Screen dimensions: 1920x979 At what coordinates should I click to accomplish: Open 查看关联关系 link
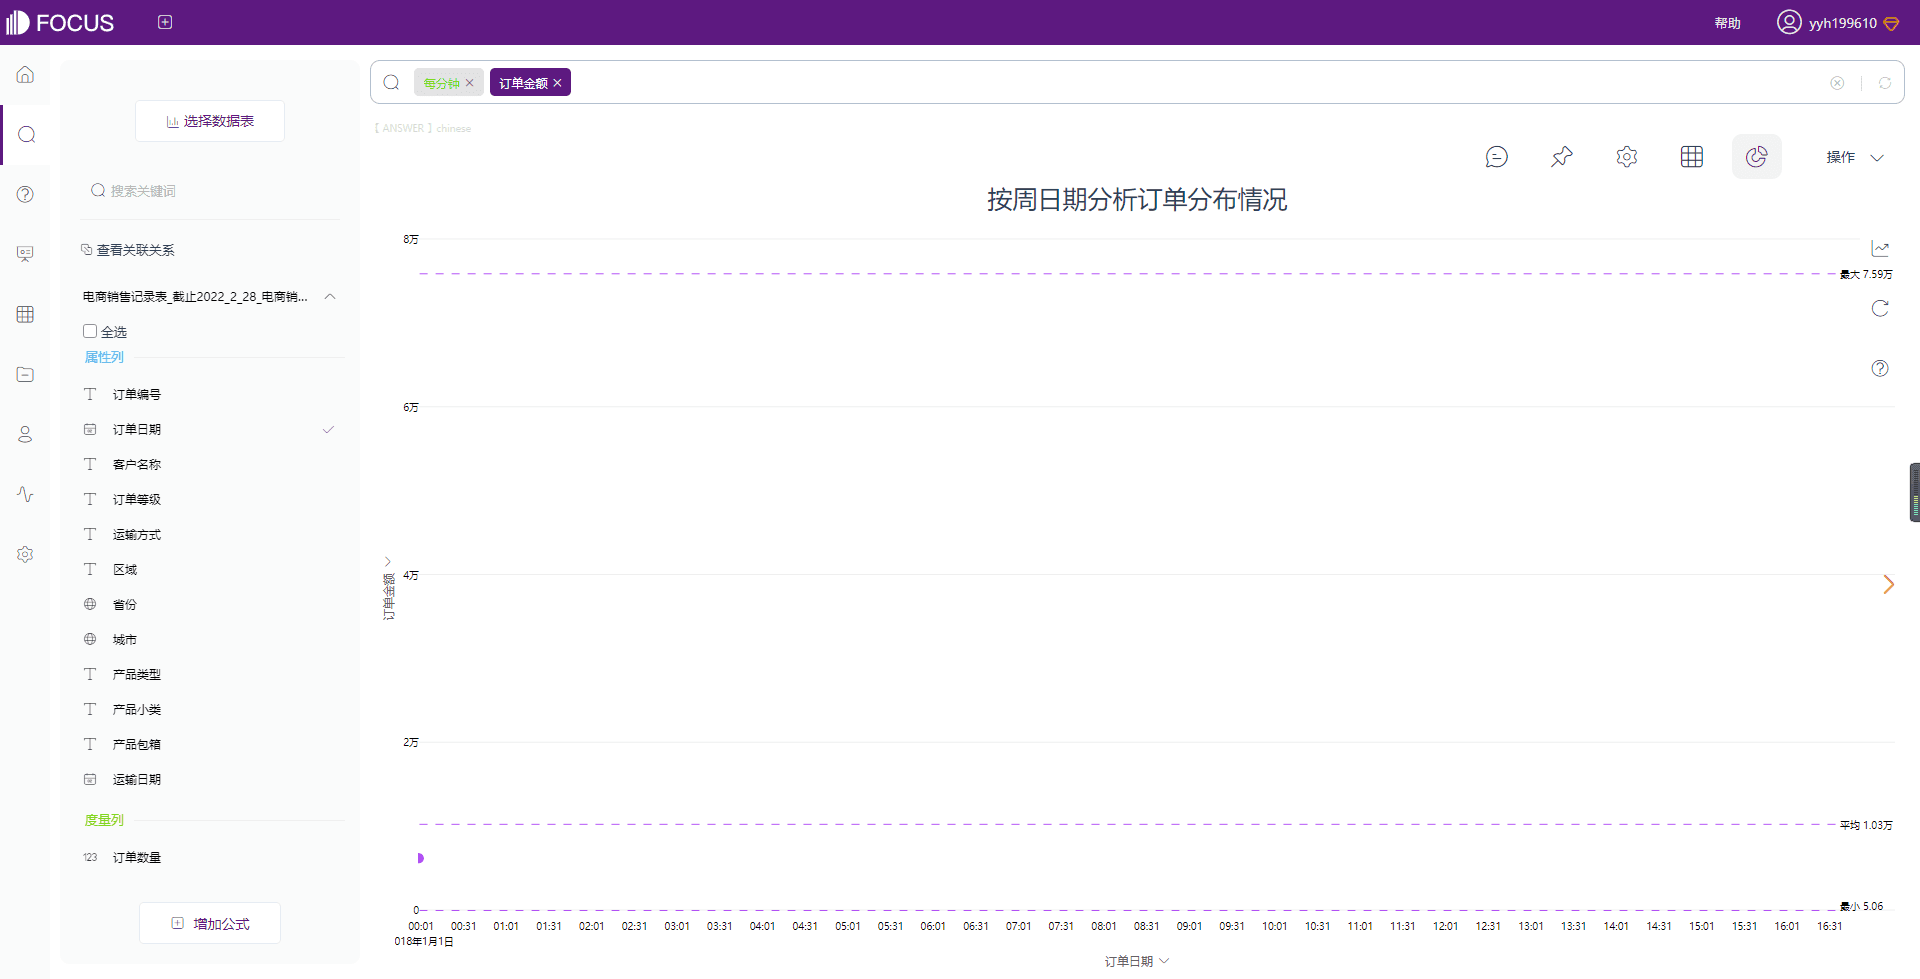pyautogui.click(x=127, y=250)
